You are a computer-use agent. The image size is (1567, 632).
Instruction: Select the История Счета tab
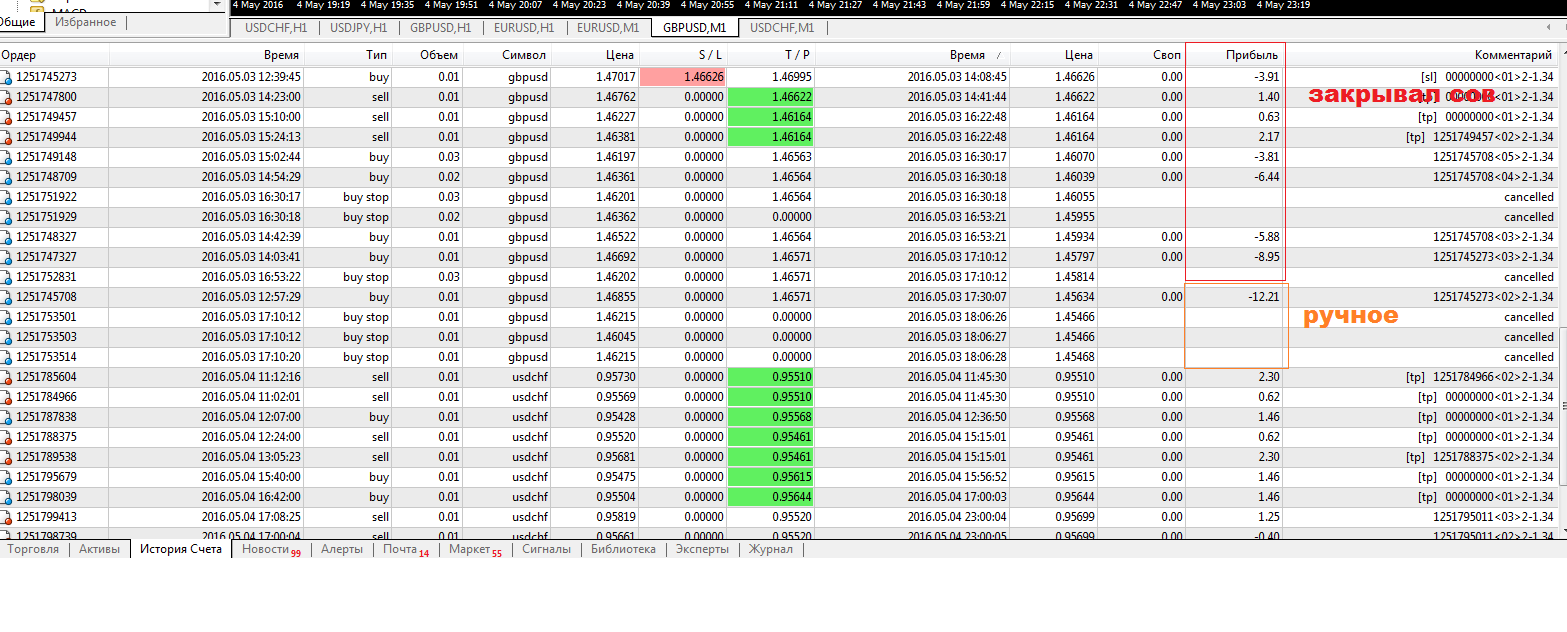pos(181,549)
